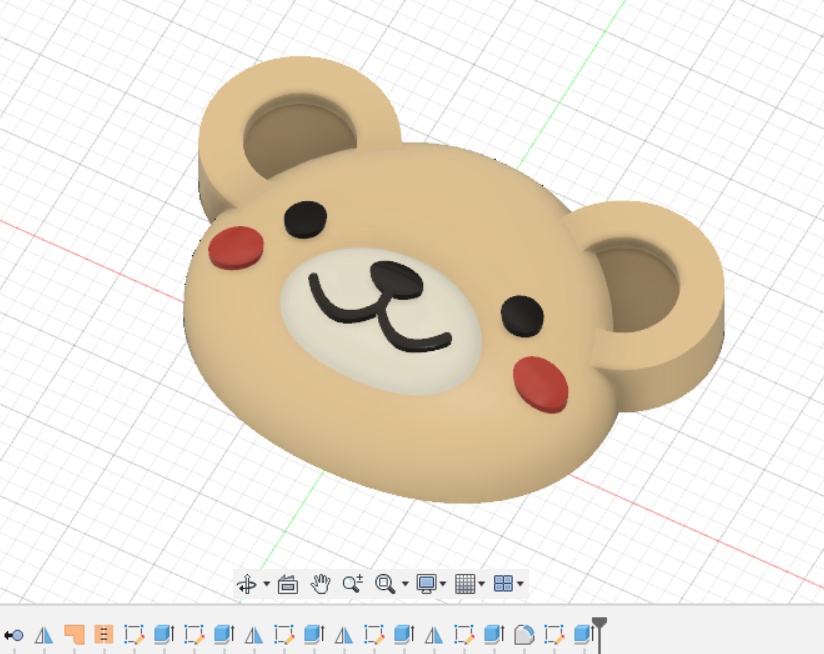Select the fifth extrude feature in timeline
824x654 pixels.
[493, 635]
